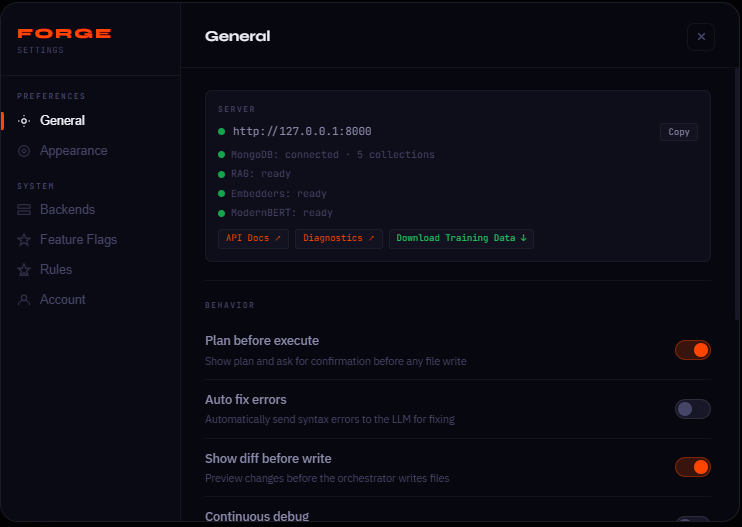The image size is (742, 527).
Task: Click the General page title
Action: tap(238, 36)
